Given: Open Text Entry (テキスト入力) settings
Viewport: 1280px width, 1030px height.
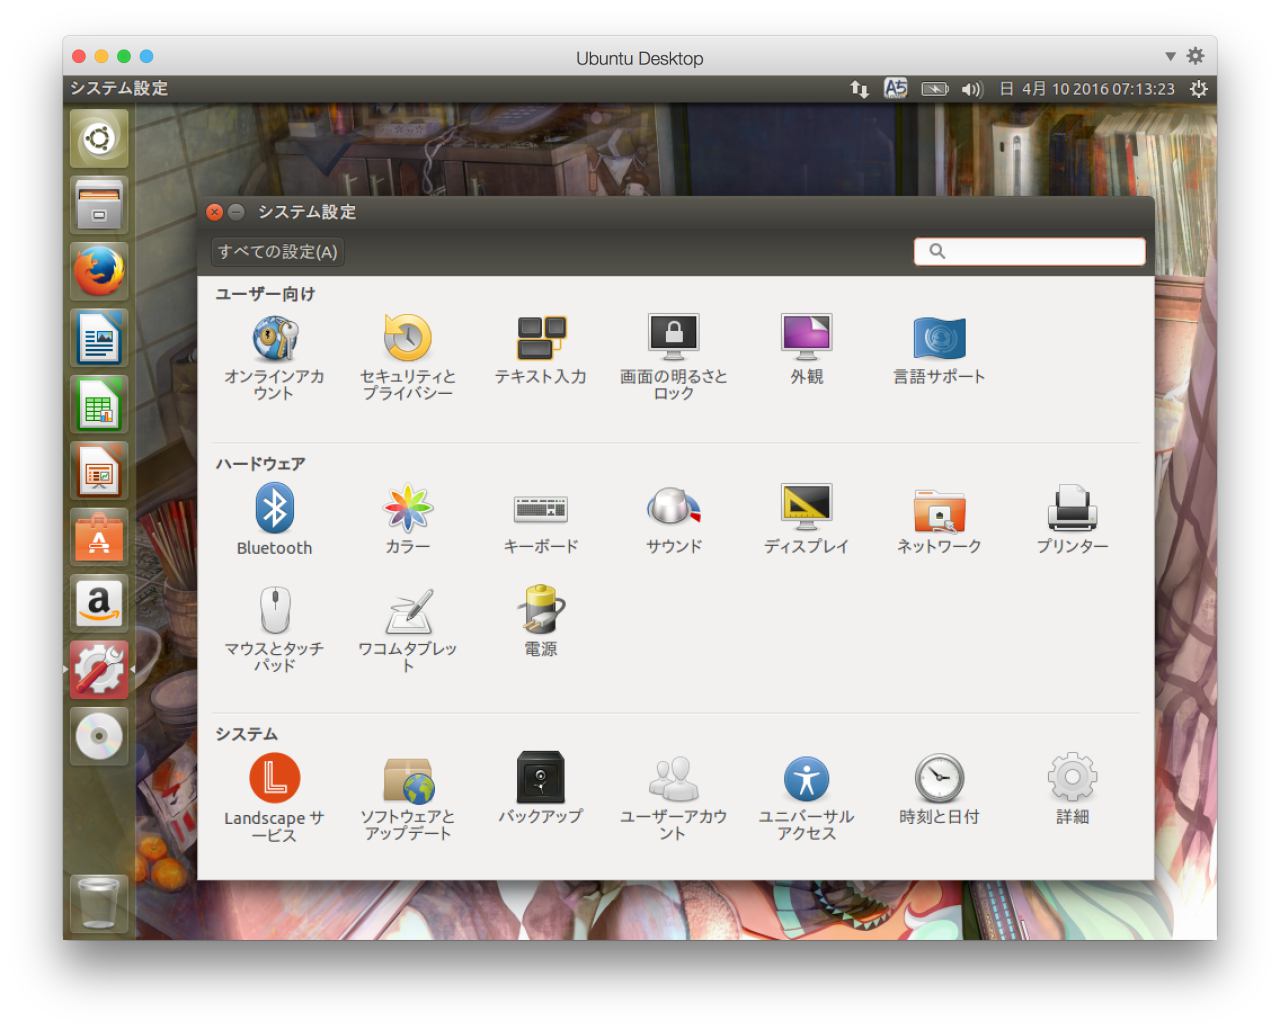Looking at the screenshot, I should tap(541, 350).
